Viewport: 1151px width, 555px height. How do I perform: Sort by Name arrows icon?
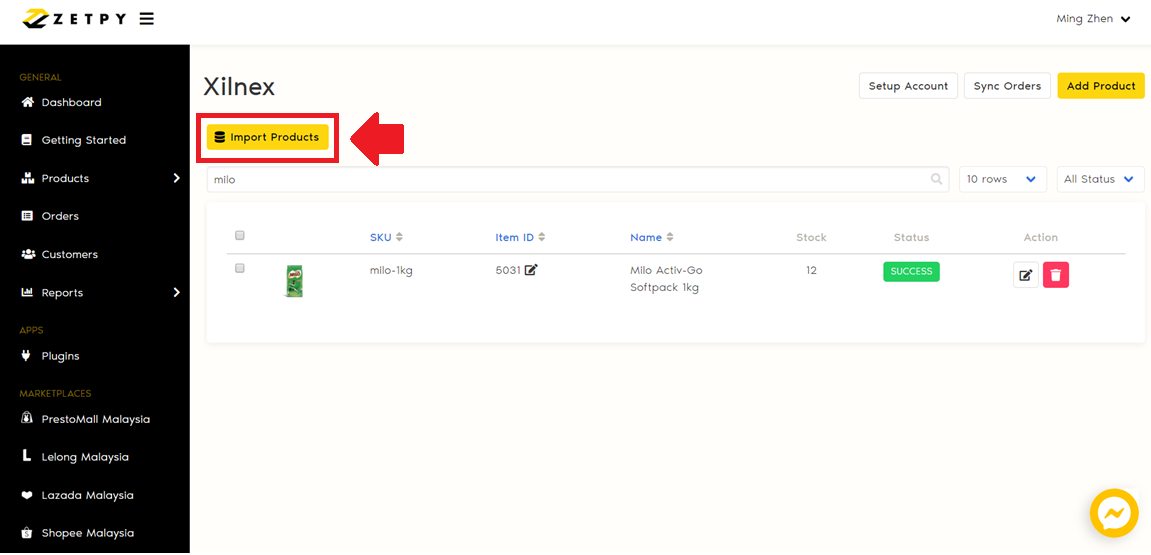(670, 237)
